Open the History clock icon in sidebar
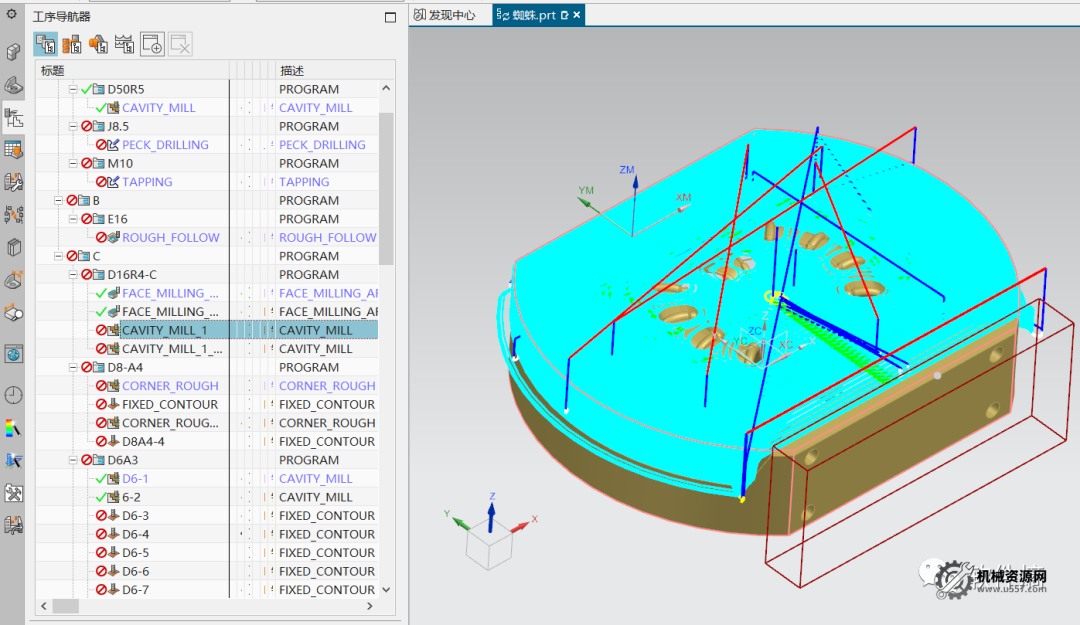 click(13, 395)
